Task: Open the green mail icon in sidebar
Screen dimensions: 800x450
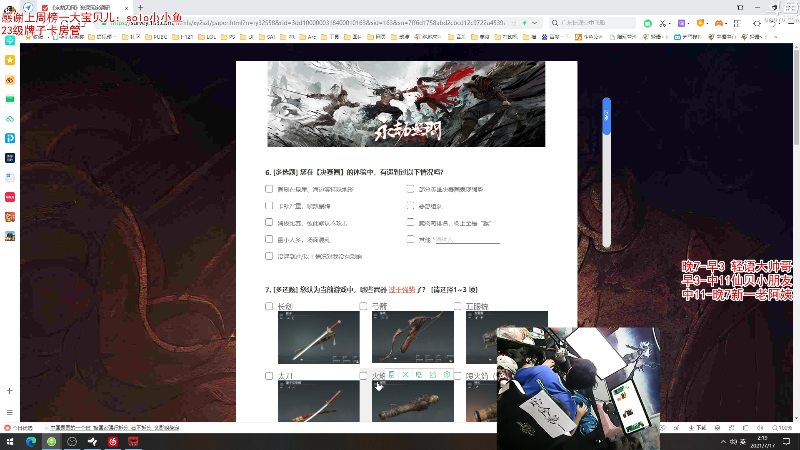Action: [10, 99]
